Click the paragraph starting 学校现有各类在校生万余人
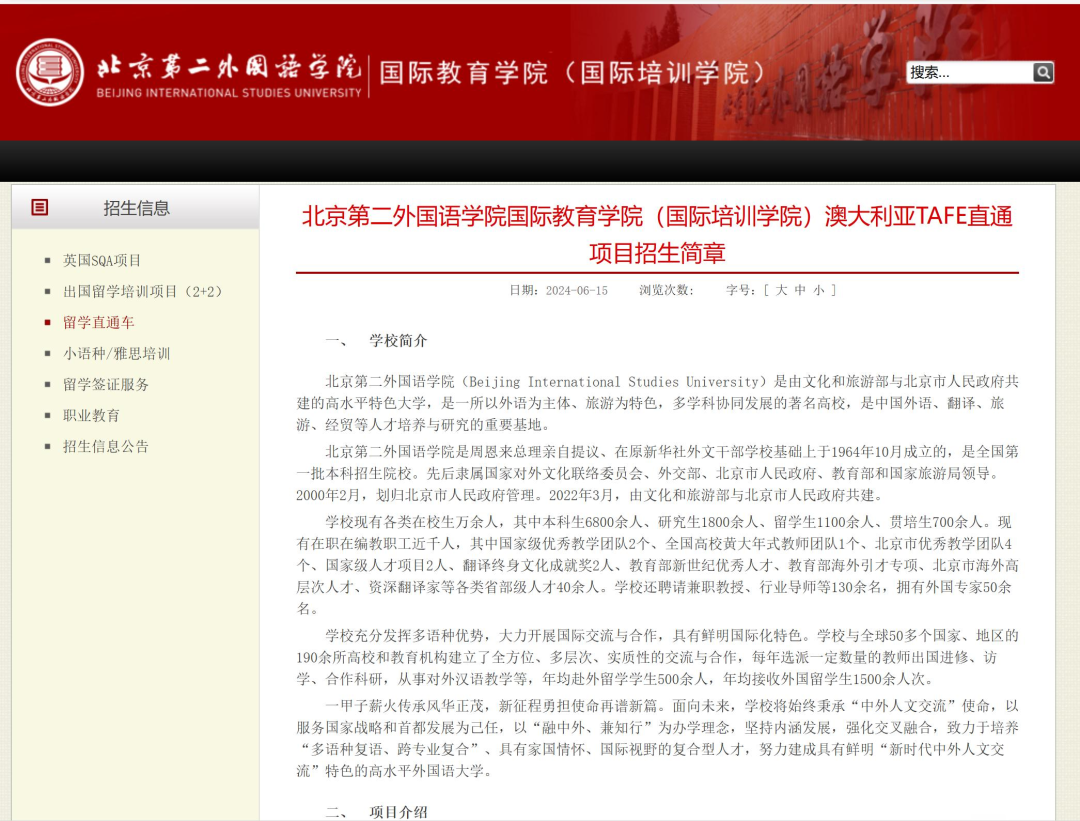 657,565
